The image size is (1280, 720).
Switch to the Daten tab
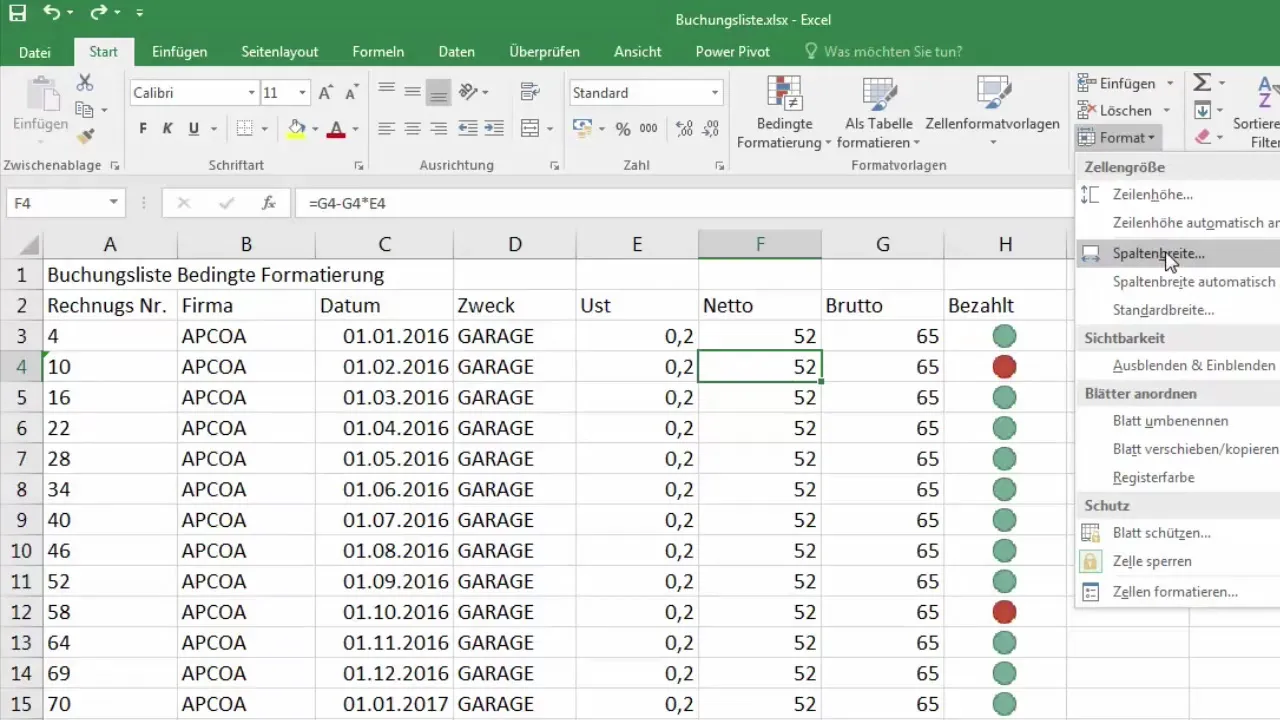pyautogui.click(x=457, y=52)
